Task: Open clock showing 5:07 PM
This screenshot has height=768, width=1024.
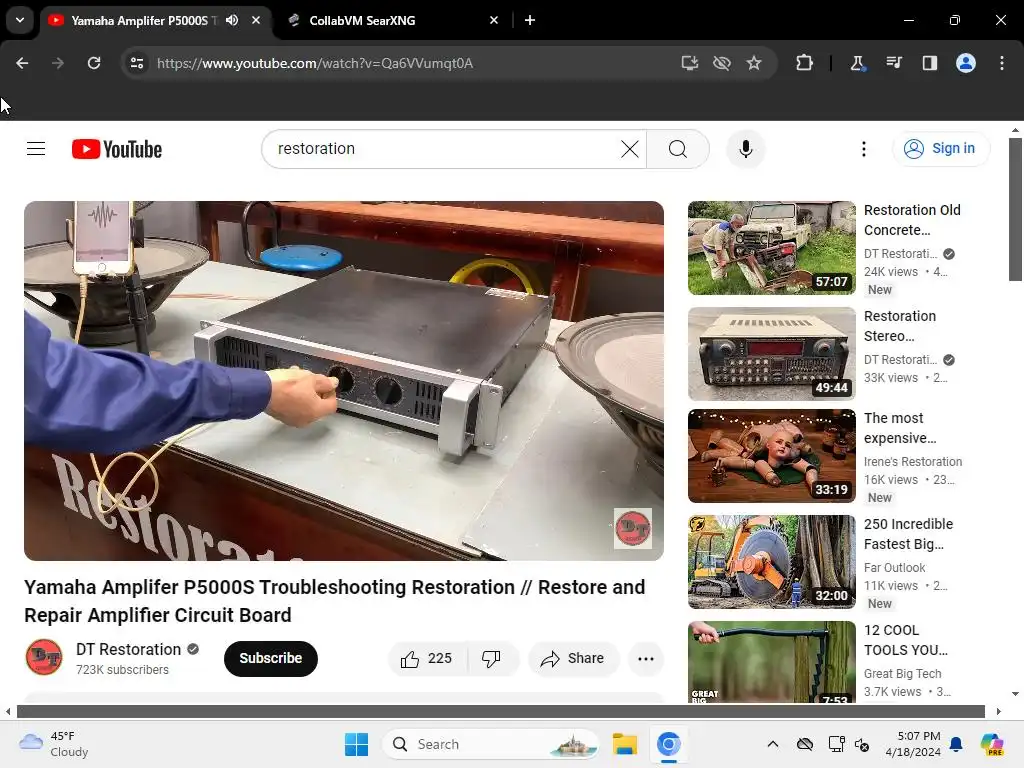Action: coord(913,744)
